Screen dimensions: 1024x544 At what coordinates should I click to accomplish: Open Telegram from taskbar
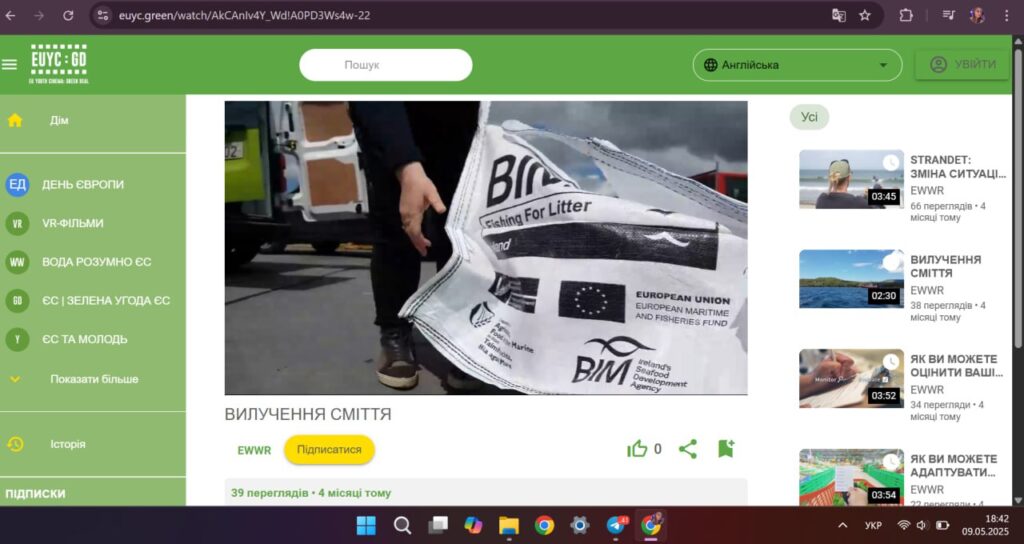tap(616, 525)
